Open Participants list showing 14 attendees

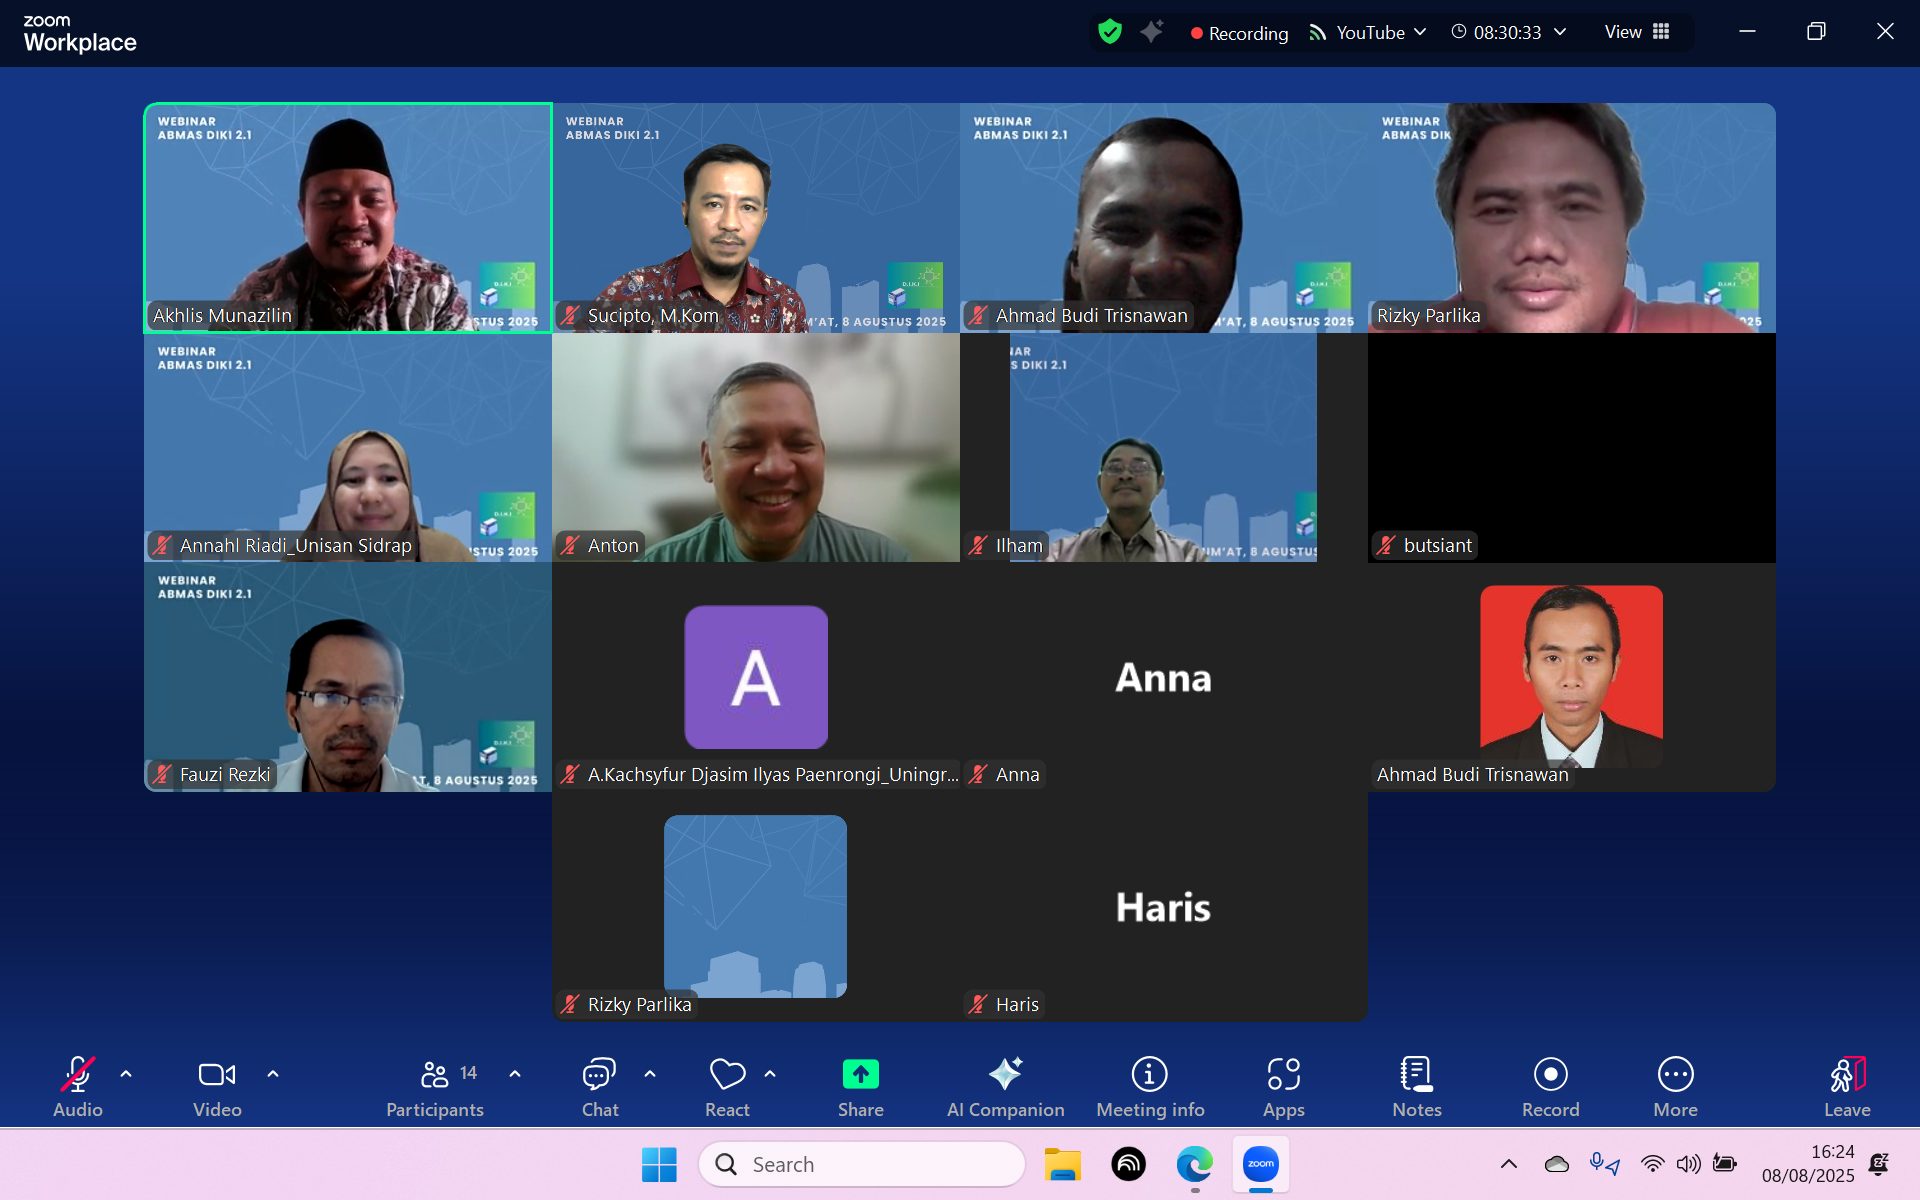(434, 1073)
